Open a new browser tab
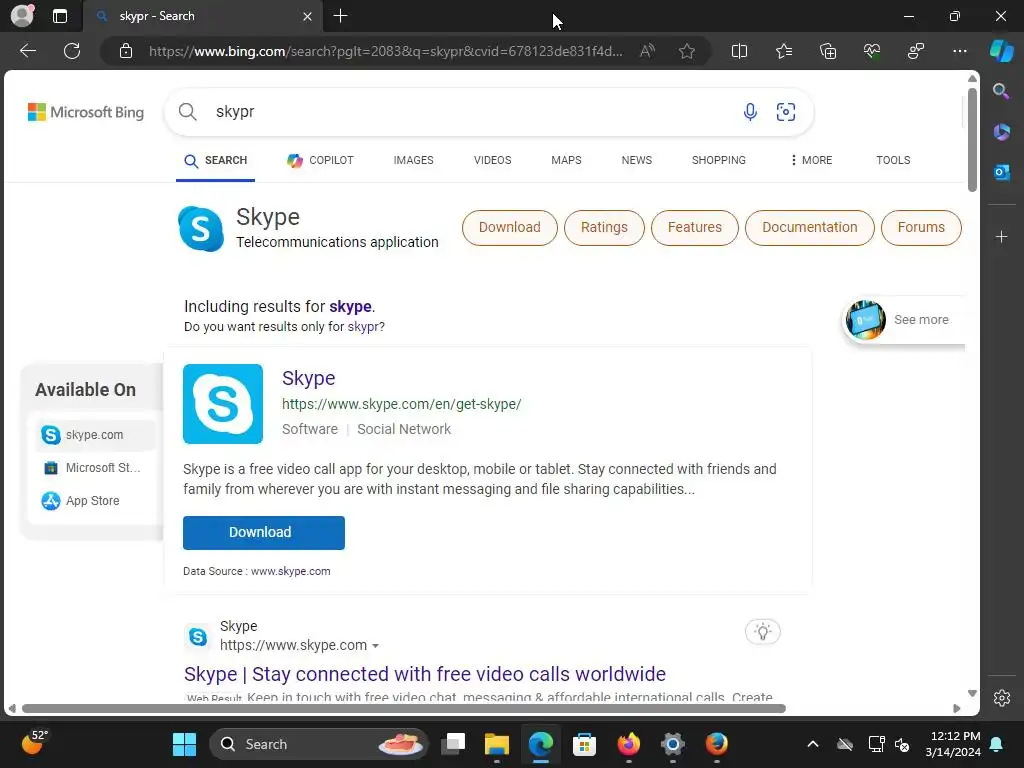The height and width of the screenshot is (768, 1024). (x=340, y=16)
